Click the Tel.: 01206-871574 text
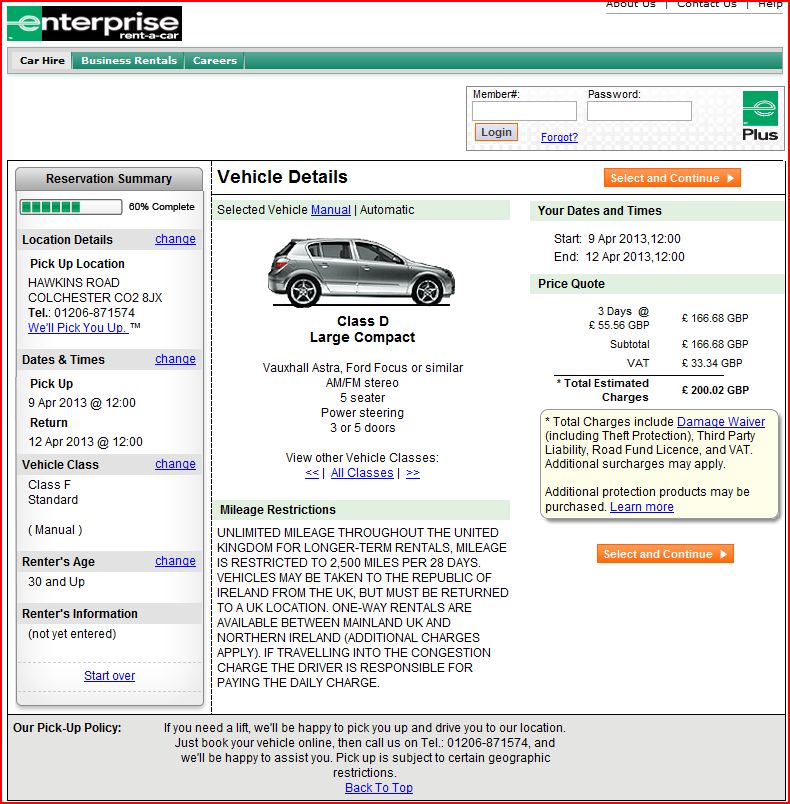The width and height of the screenshot is (790, 804). [82, 313]
